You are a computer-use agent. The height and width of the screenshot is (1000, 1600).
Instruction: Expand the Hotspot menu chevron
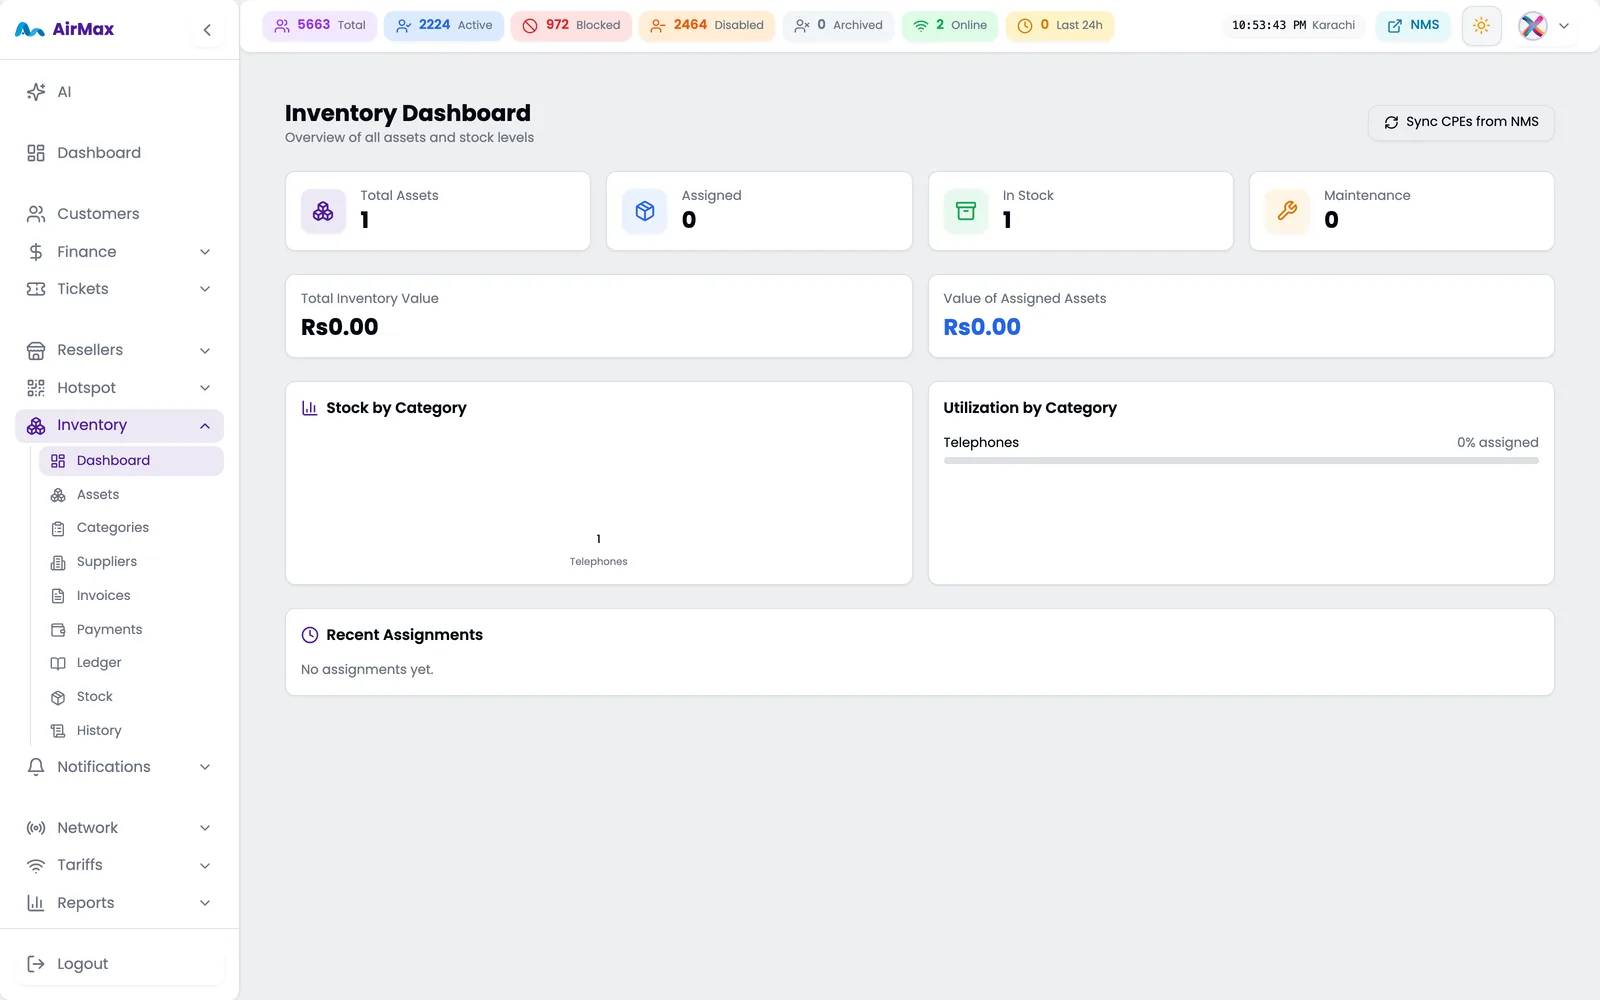[205, 388]
